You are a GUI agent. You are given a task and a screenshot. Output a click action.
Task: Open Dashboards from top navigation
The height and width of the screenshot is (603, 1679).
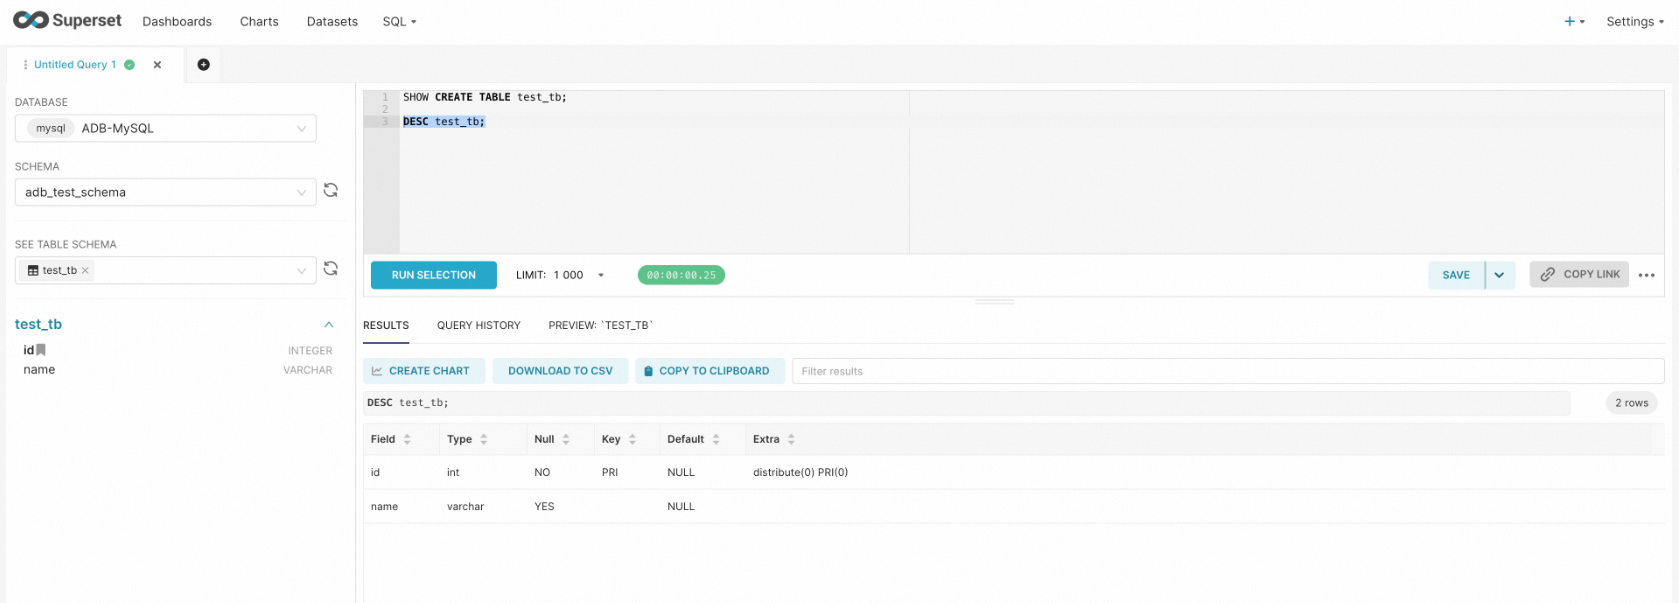(177, 21)
